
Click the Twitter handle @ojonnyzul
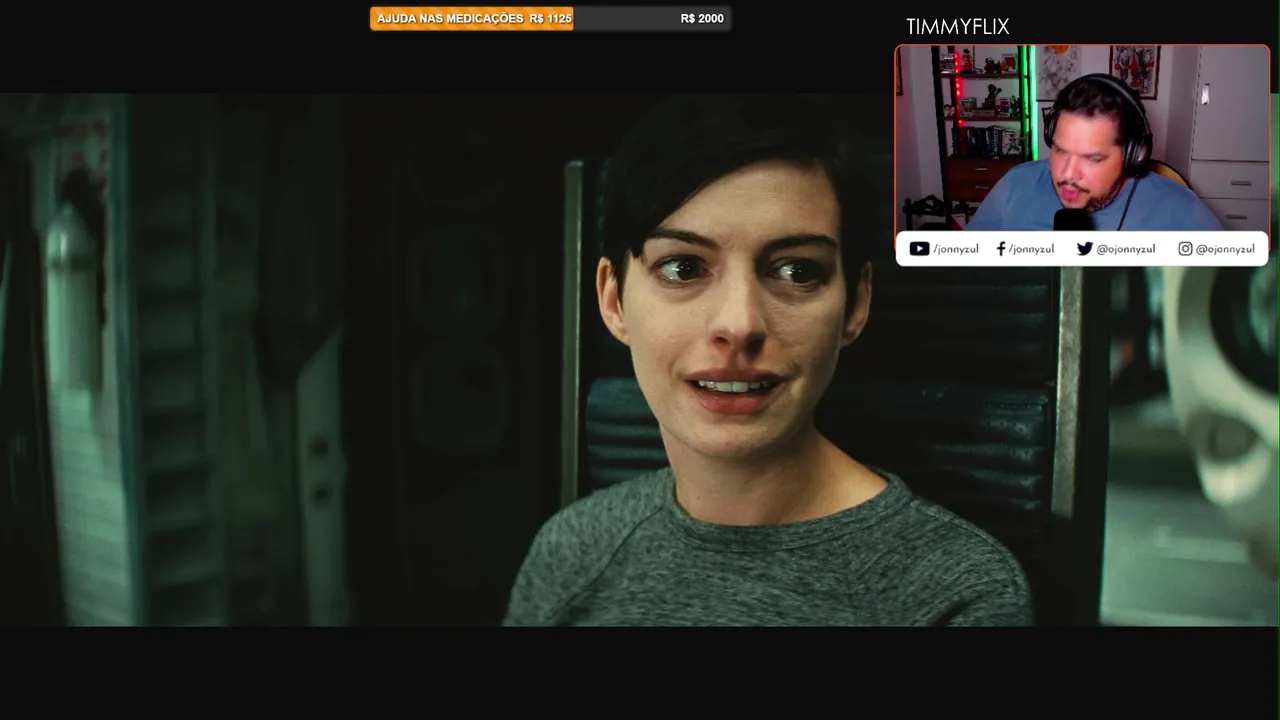[1126, 250]
